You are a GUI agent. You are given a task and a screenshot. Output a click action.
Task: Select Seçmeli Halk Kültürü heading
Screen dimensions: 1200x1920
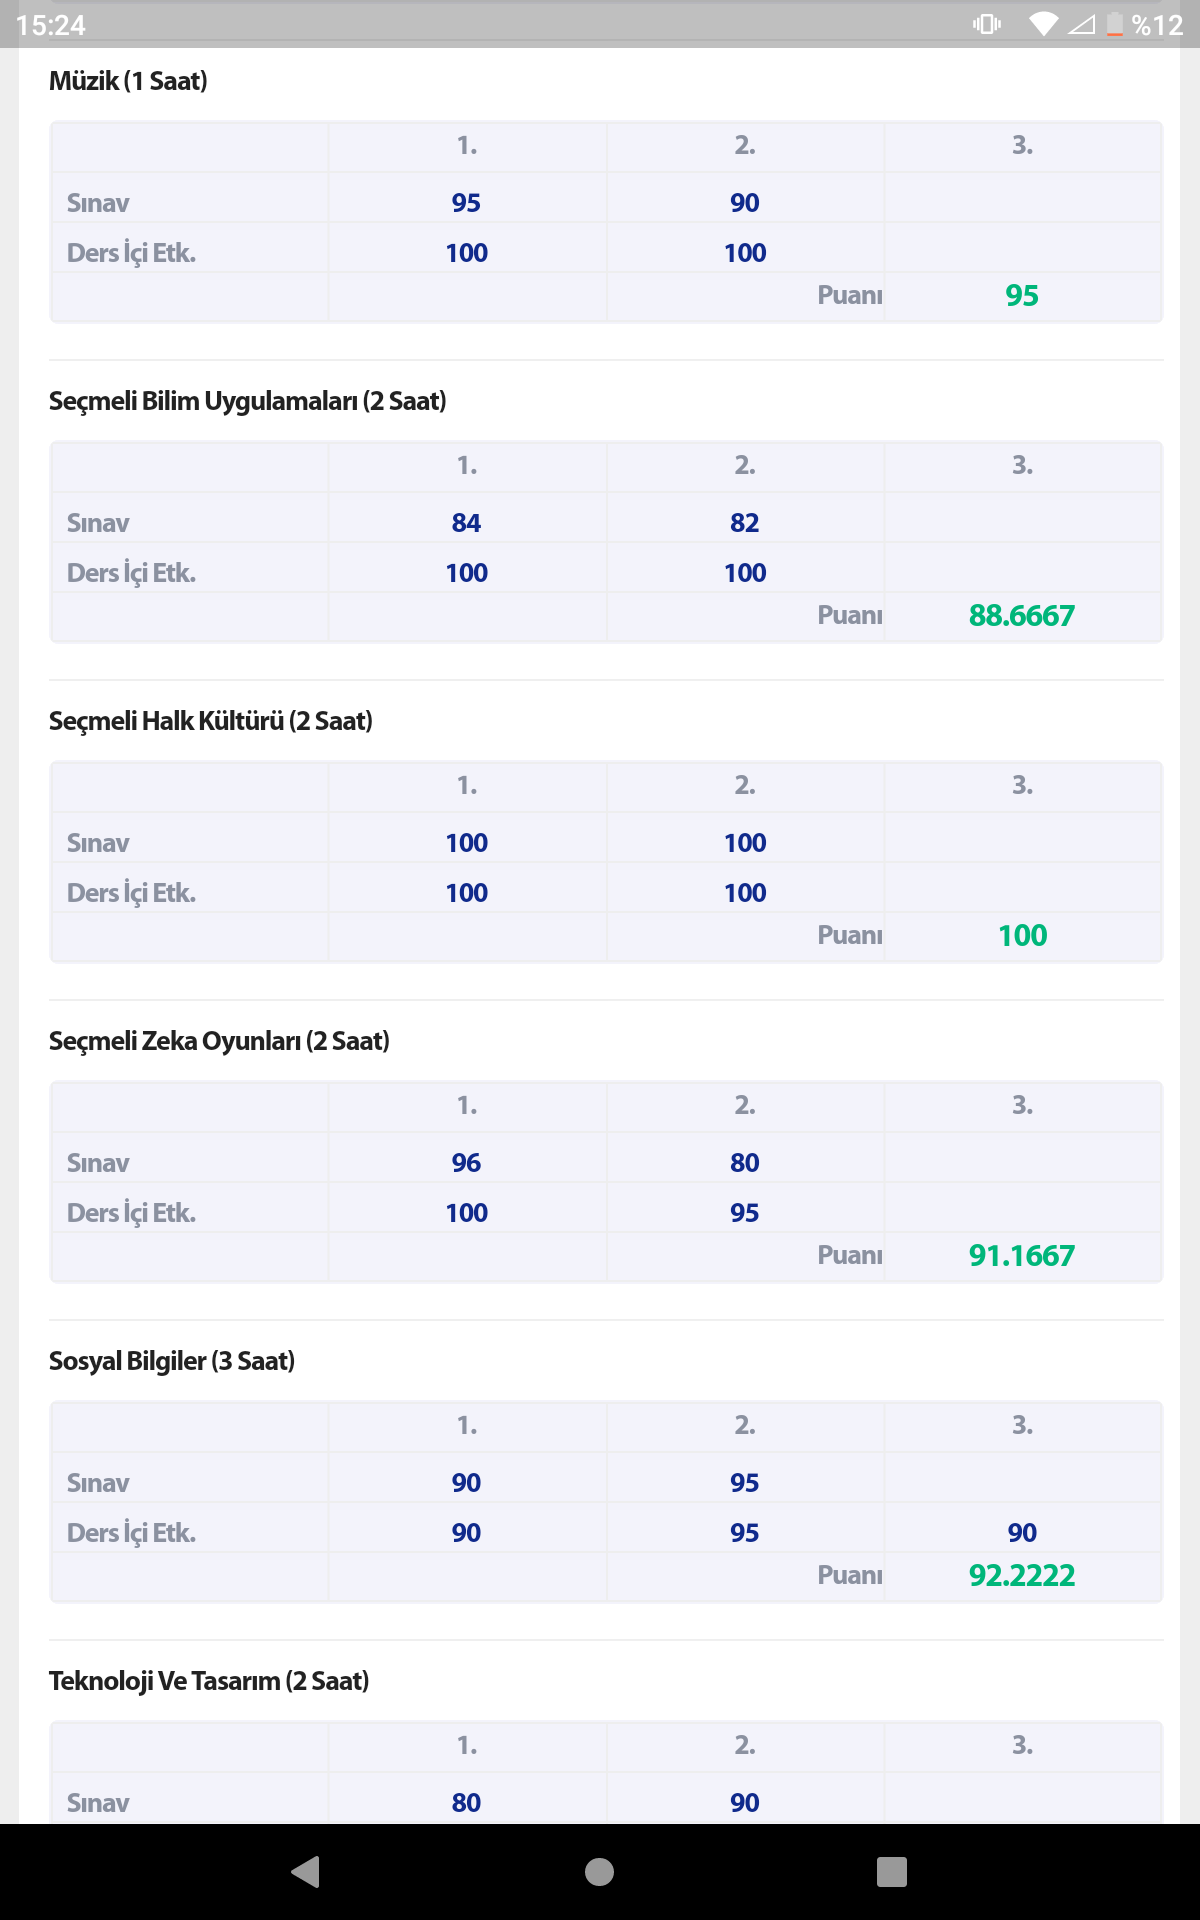click(210, 721)
